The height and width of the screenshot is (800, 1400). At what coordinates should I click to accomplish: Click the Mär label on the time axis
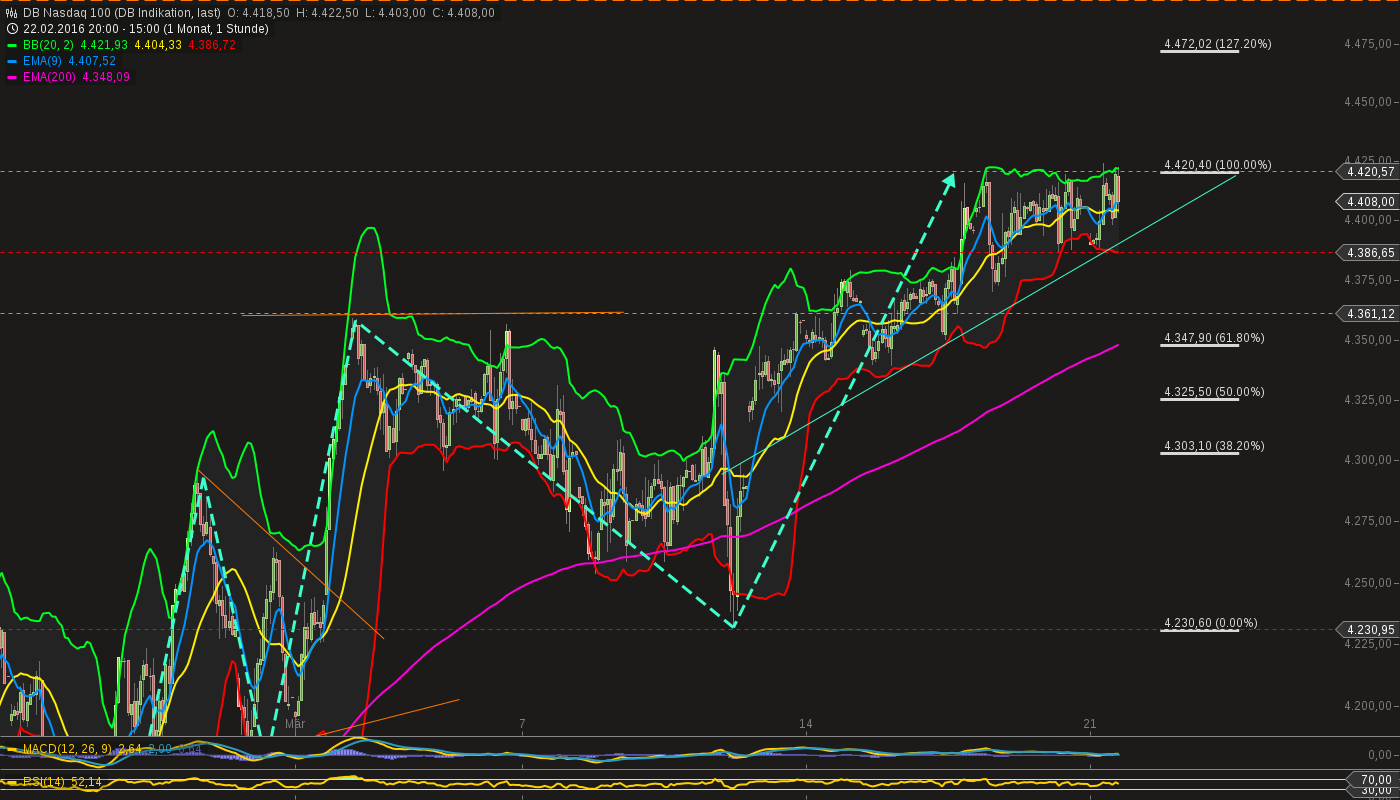tap(297, 724)
